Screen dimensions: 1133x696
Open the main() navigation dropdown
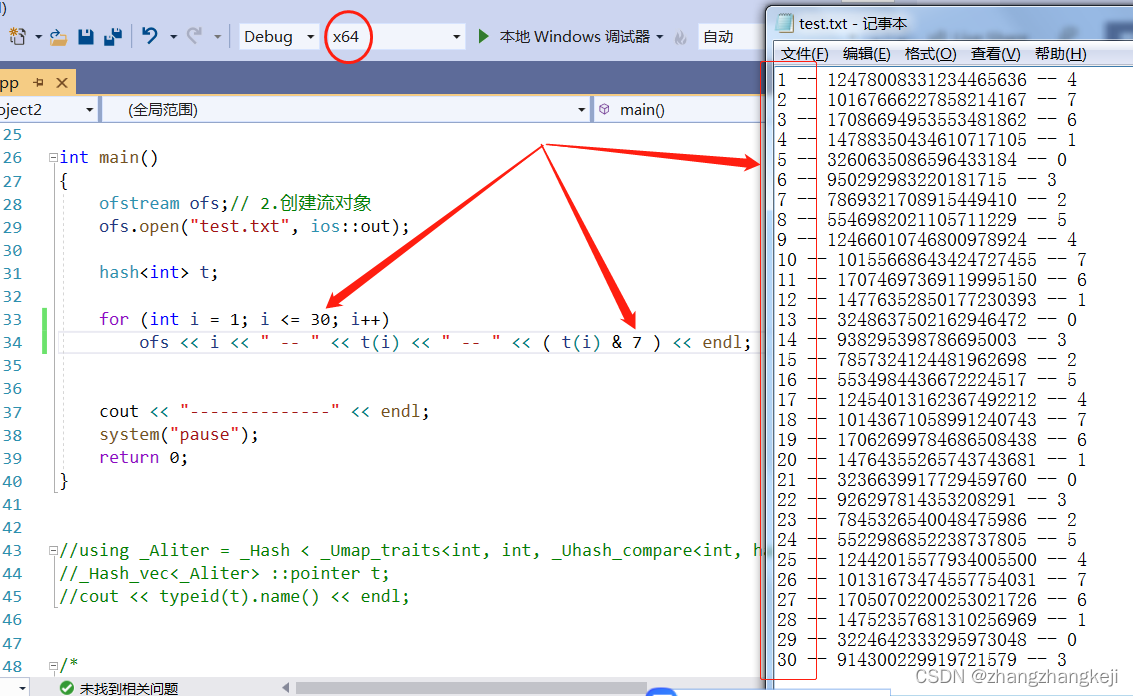point(647,109)
